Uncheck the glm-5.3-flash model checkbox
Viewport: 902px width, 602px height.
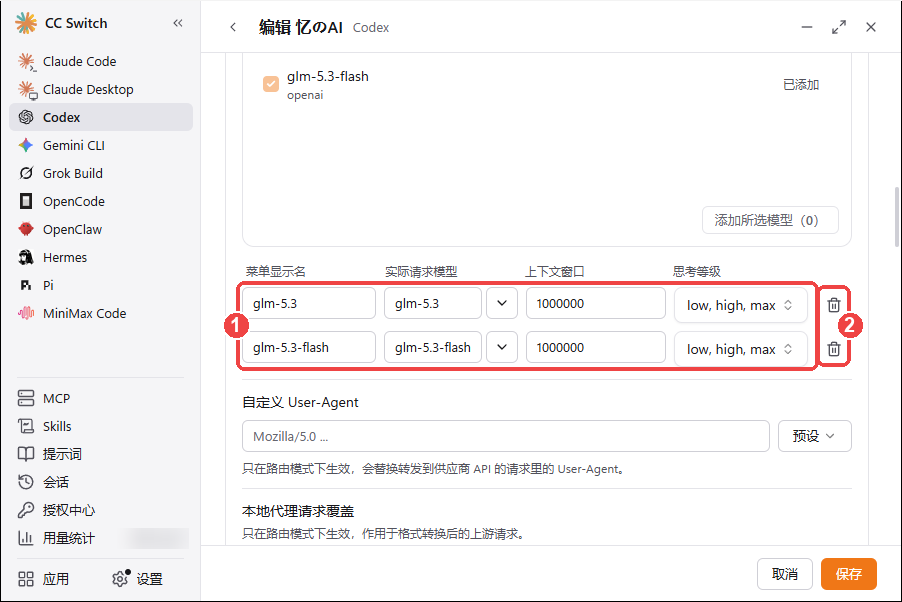click(x=271, y=84)
